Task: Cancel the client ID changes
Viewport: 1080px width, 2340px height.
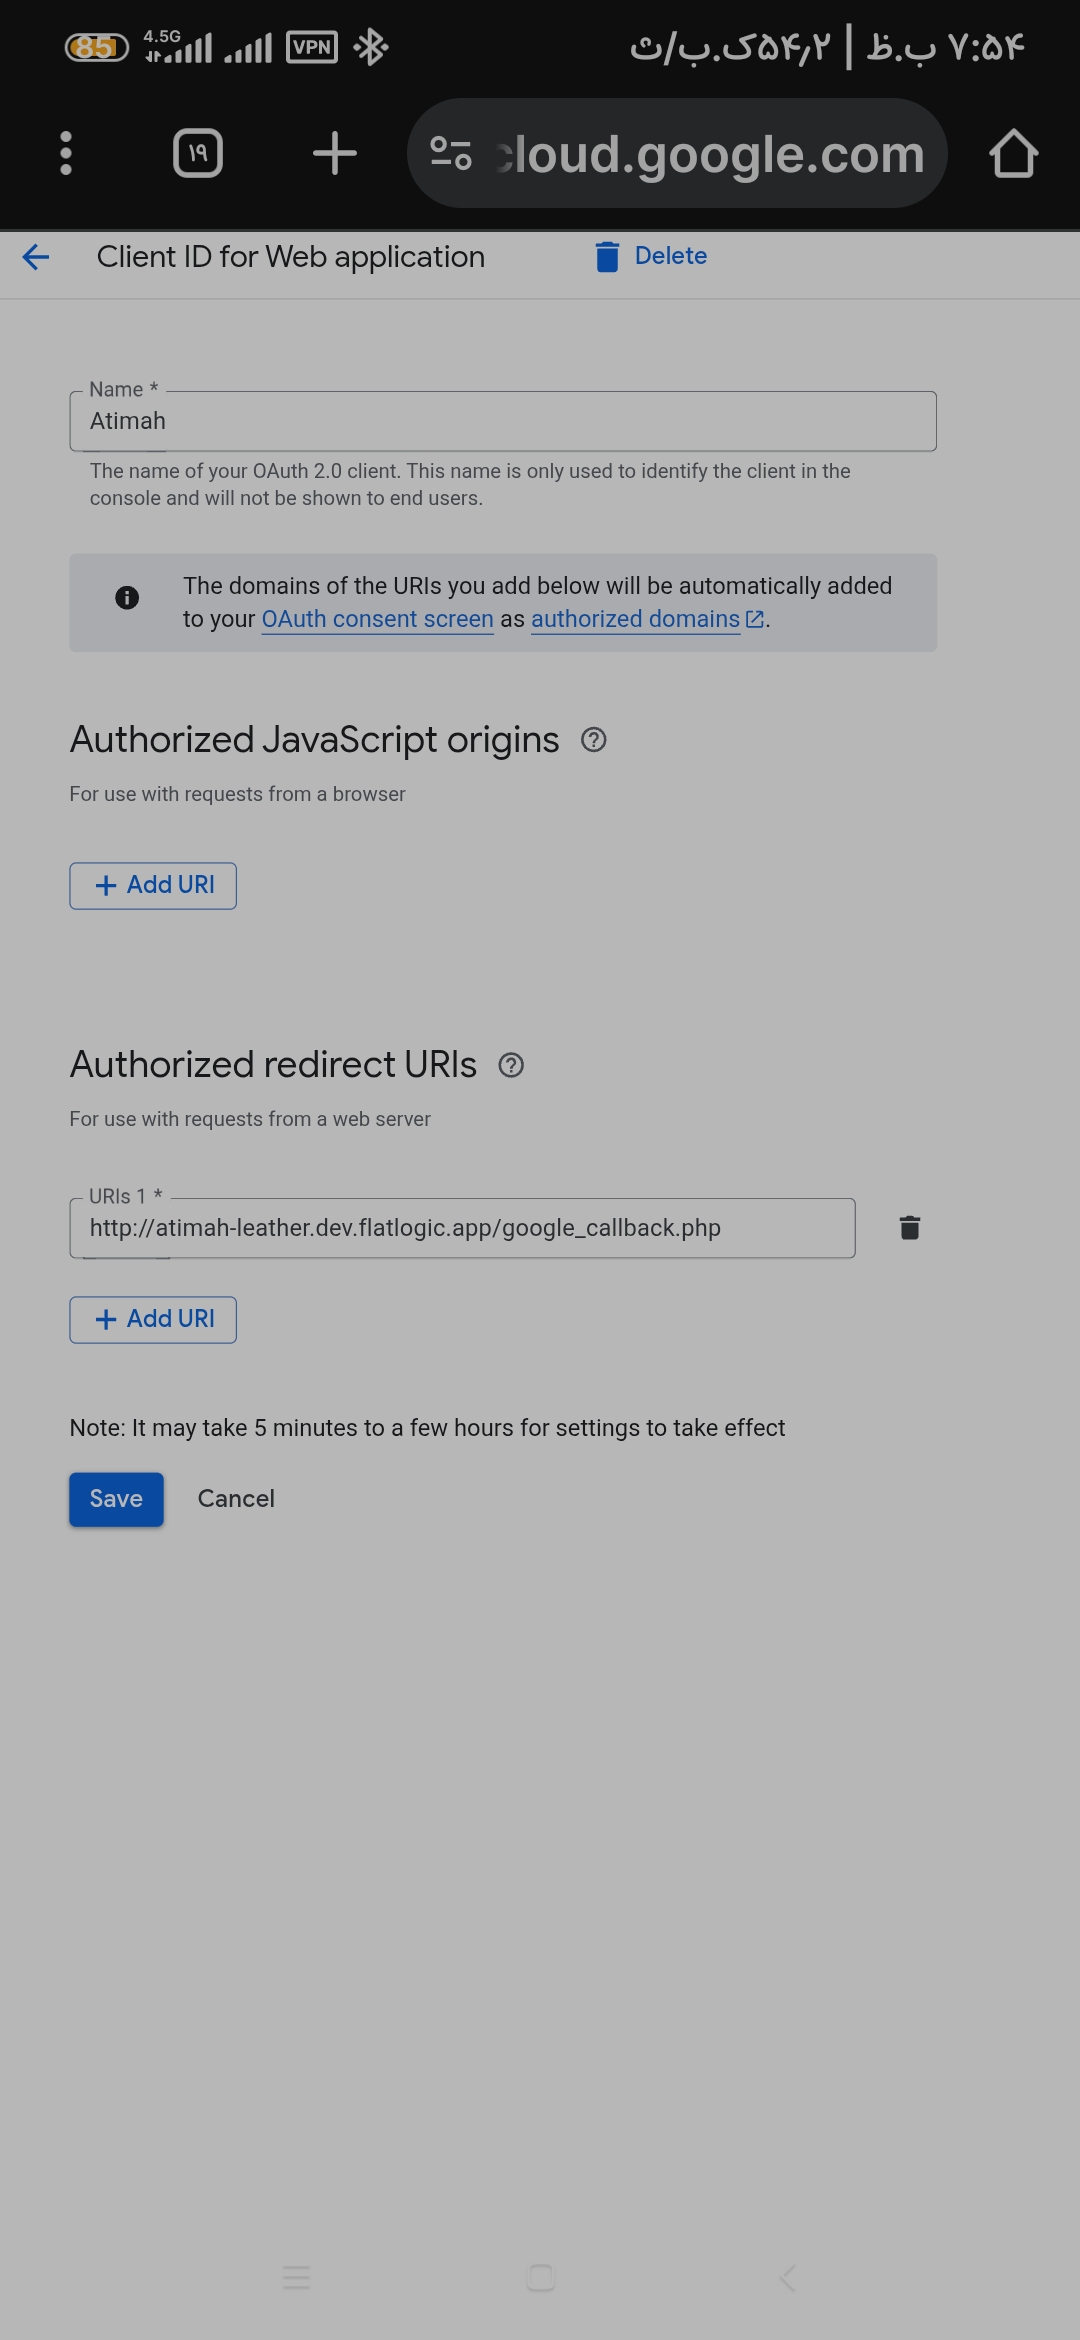Action: [x=236, y=1499]
